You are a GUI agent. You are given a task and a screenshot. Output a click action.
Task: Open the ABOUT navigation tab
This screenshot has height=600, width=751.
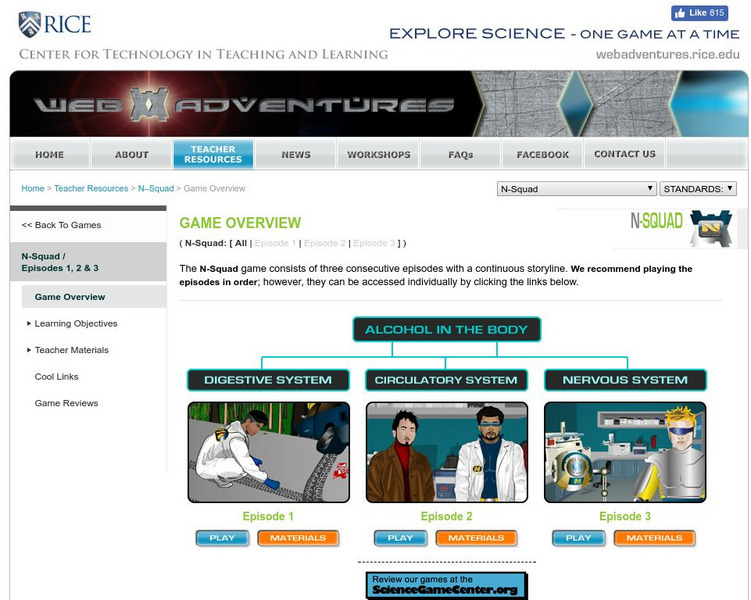point(132,154)
